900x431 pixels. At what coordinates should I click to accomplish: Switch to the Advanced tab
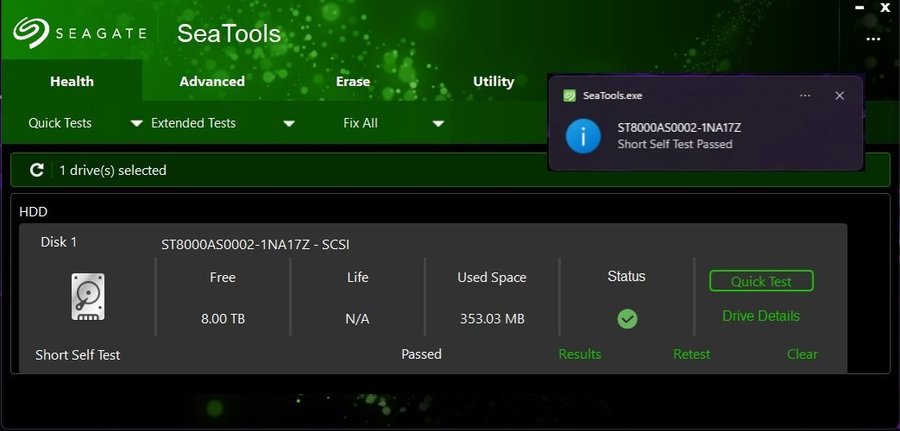coord(212,81)
